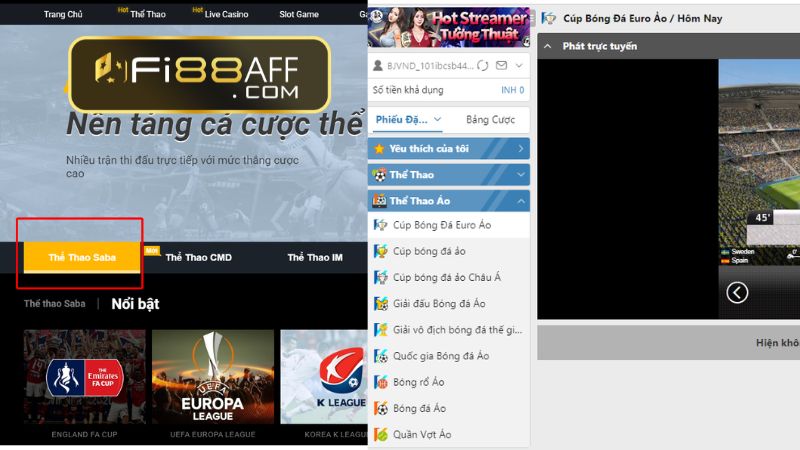This screenshot has width=800, height=450.
Task: Open the Trang Chủ menu item
Action: (x=63, y=14)
